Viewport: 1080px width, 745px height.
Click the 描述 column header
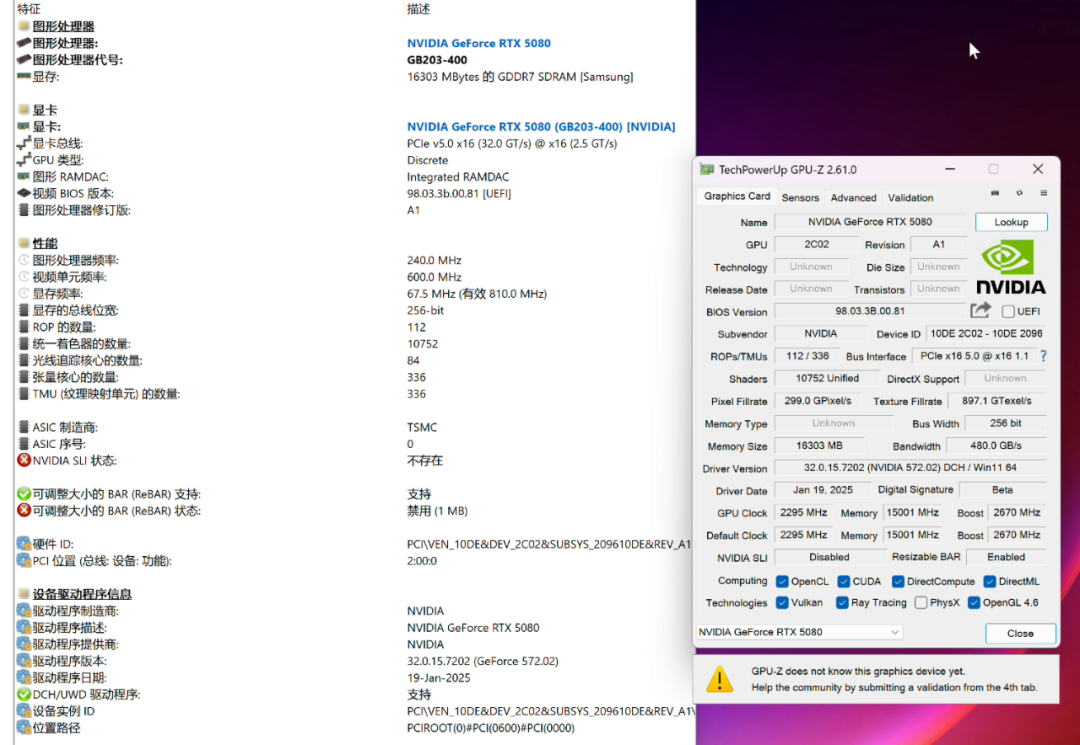(418, 9)
